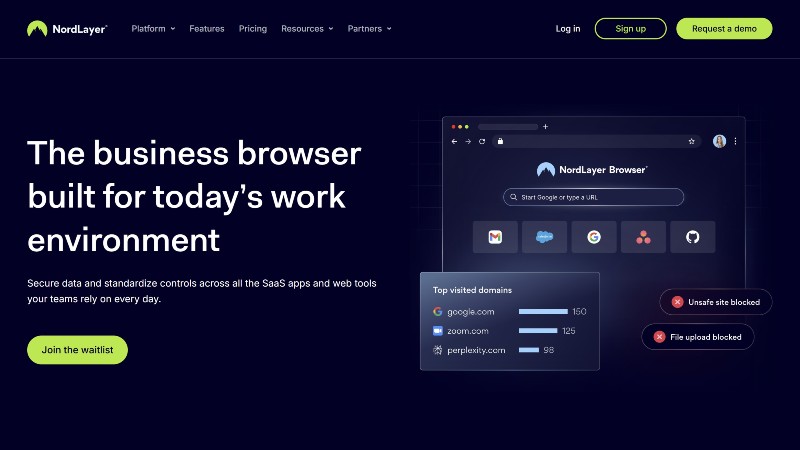Click the user profile avatar
The width and height of the screenshot is (800, 450).
[719, 141]
